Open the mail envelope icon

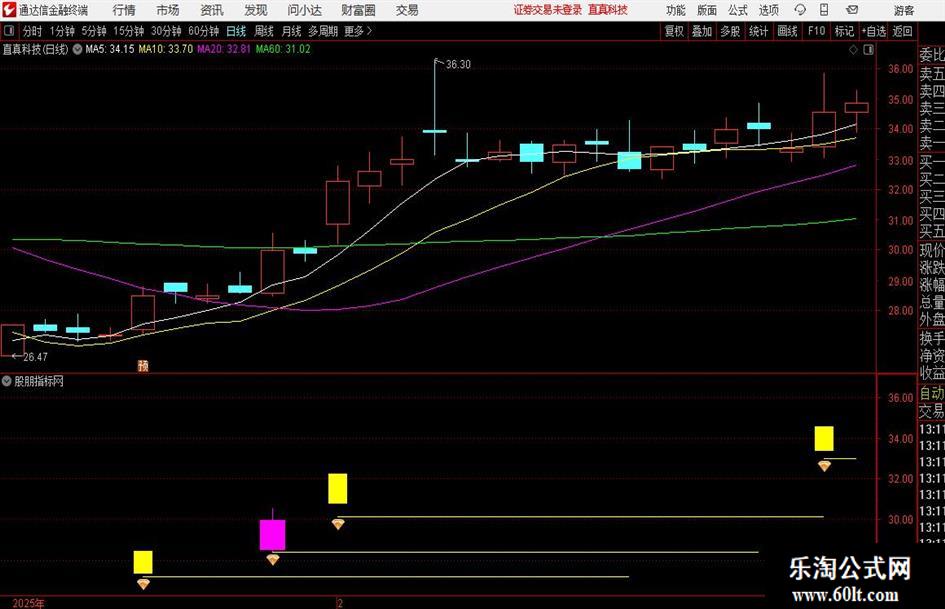(x=852, y=10)
